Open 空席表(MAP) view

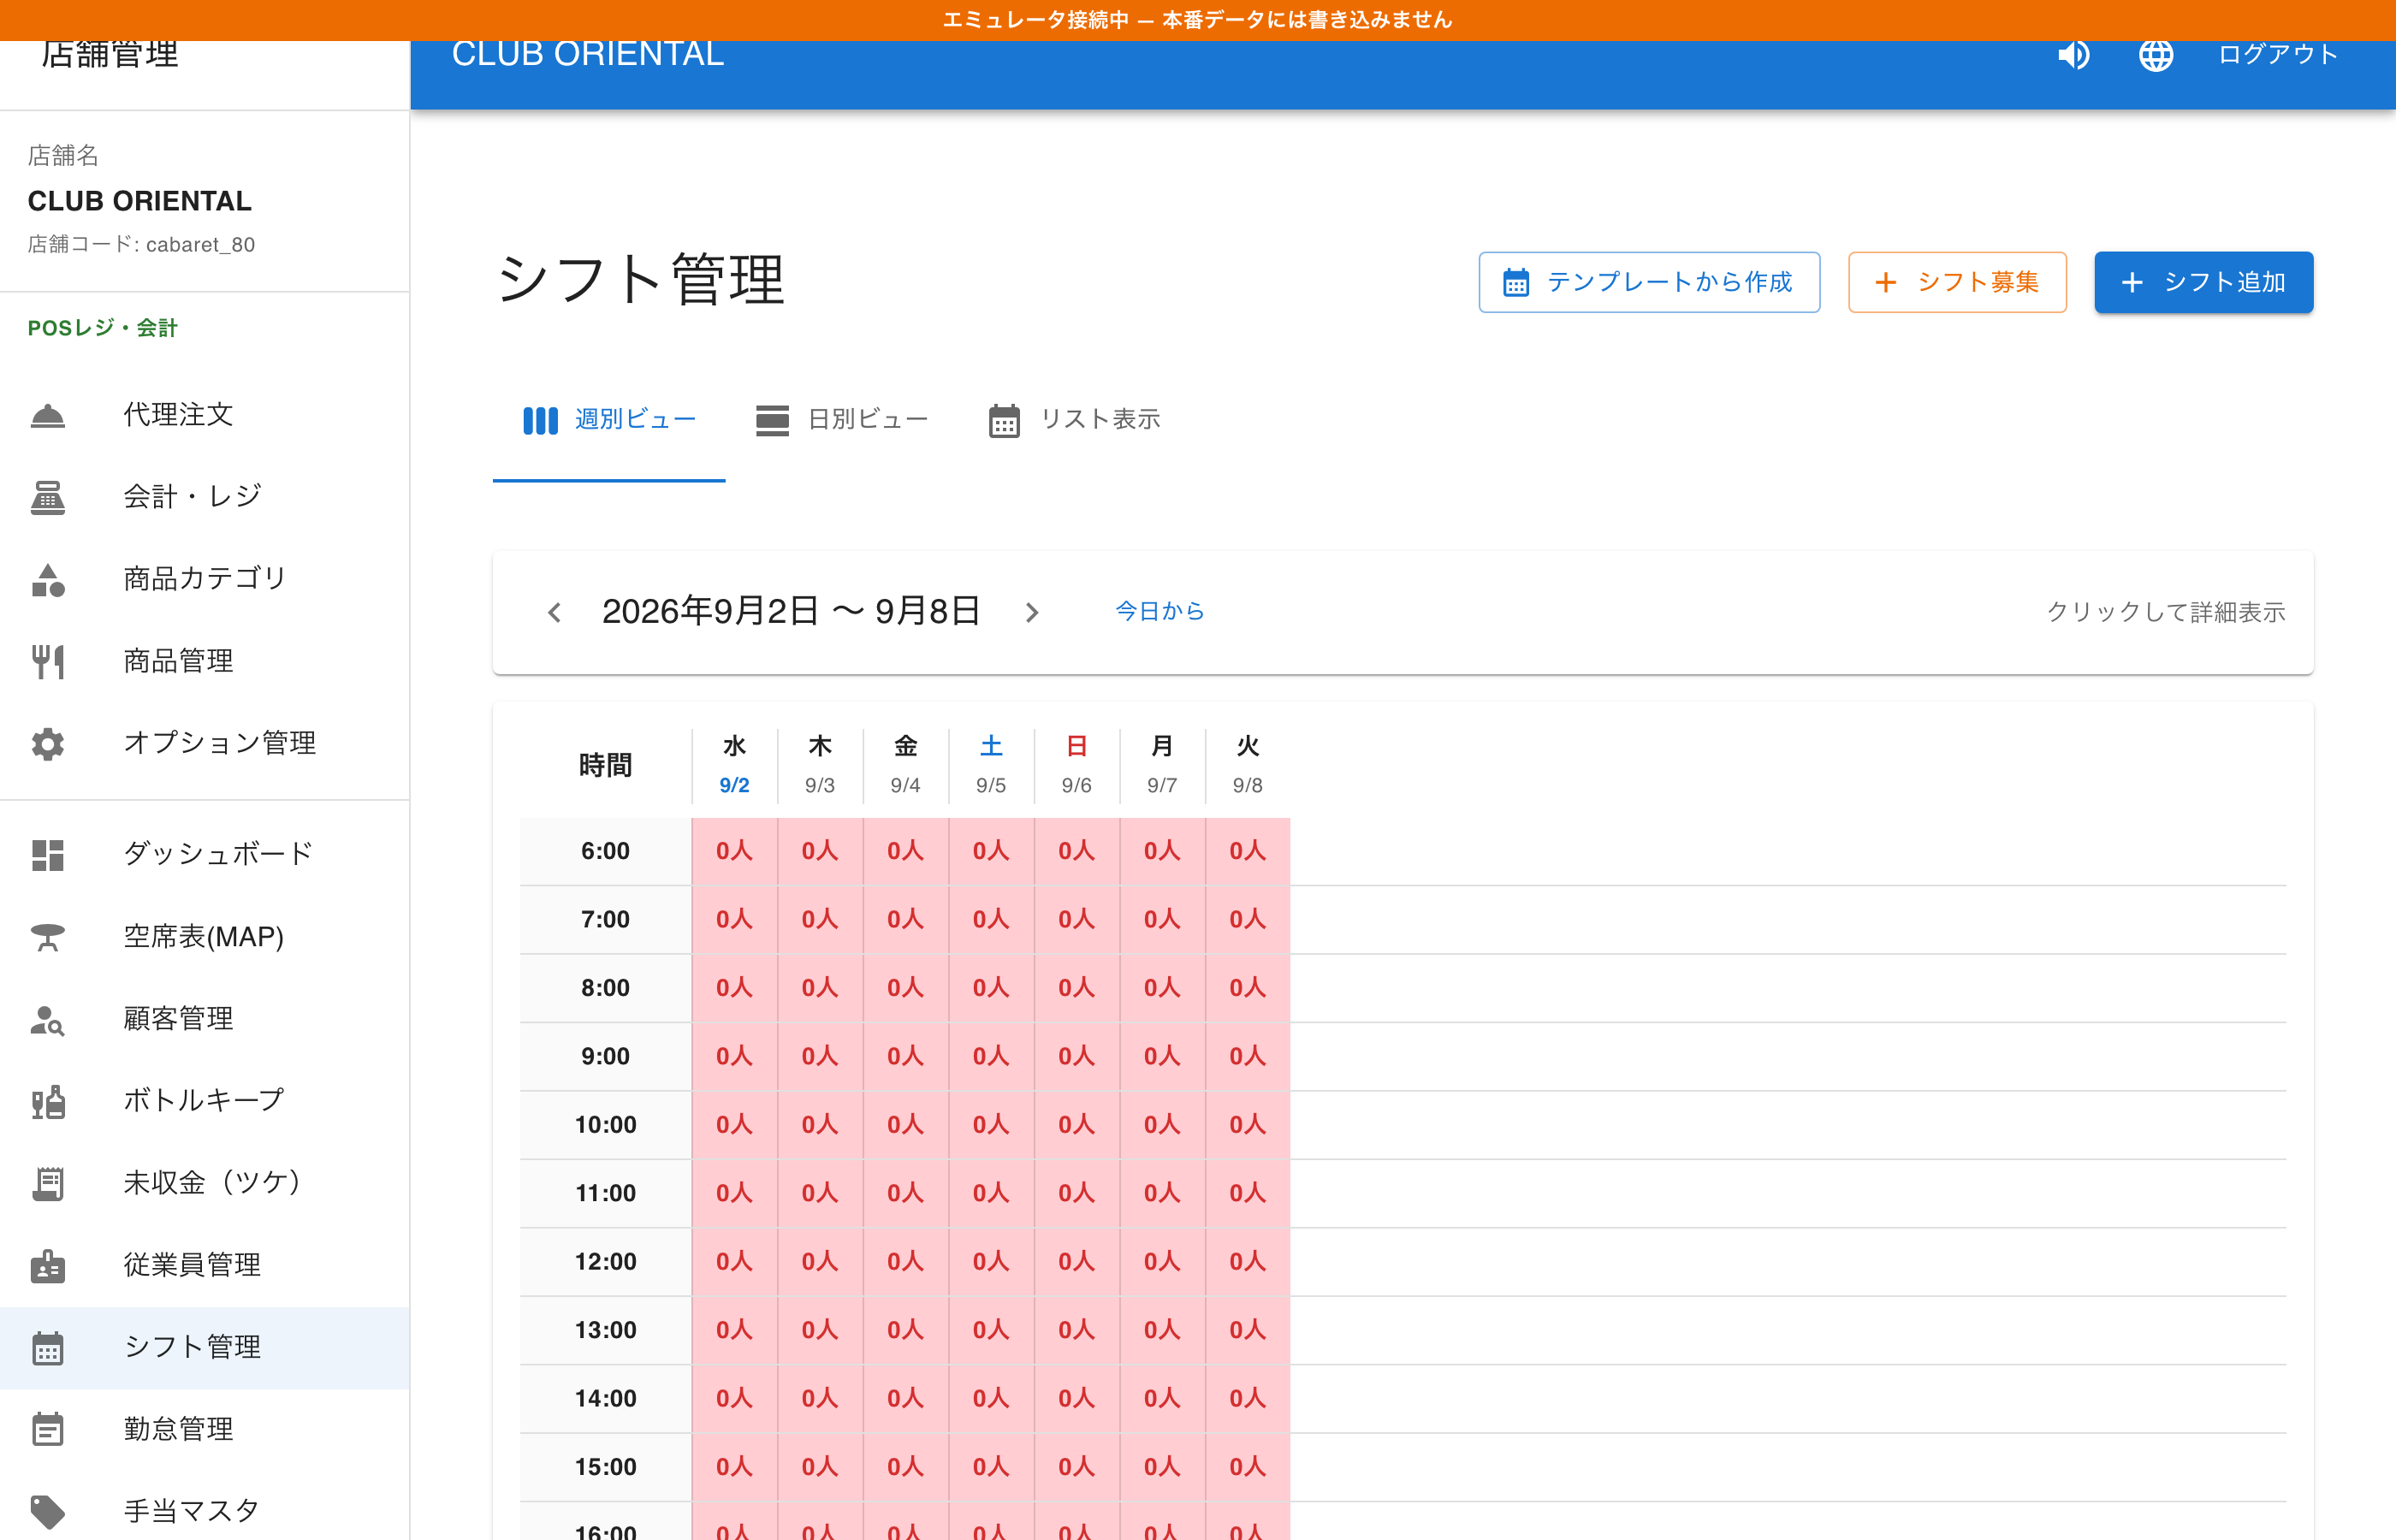point(204,937)
